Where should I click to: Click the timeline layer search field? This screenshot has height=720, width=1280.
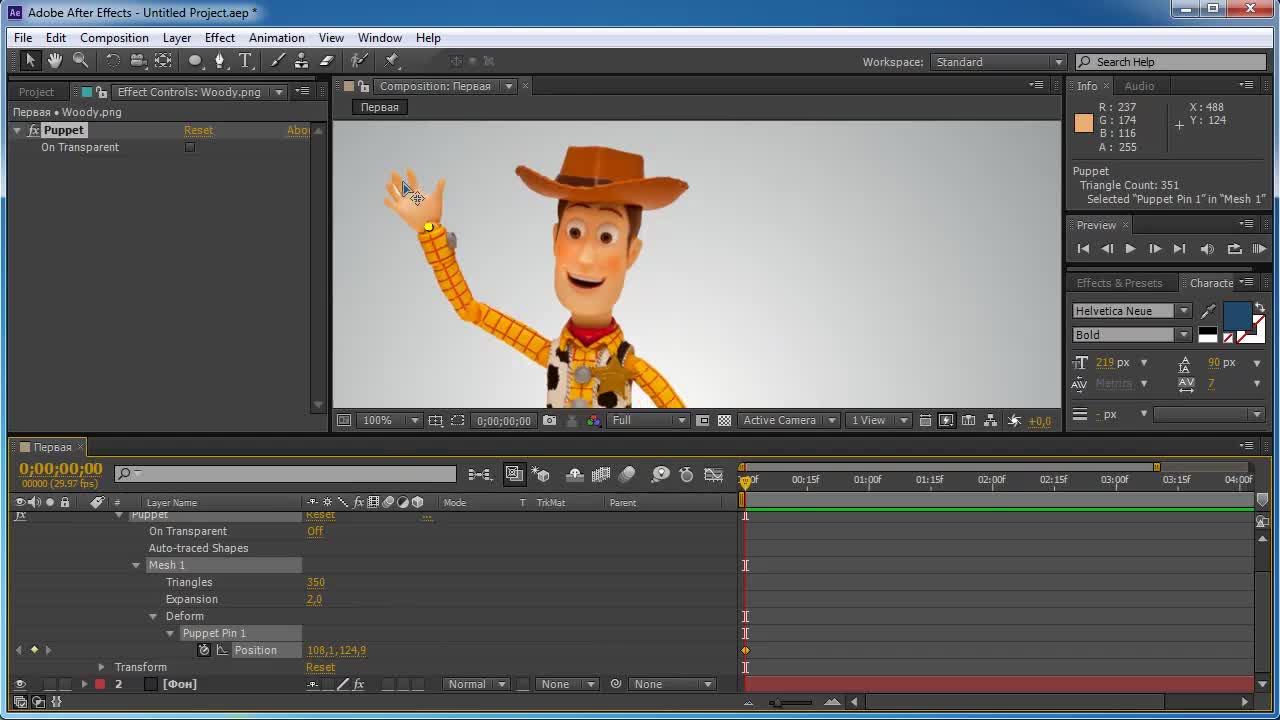(x=286, y=474)
